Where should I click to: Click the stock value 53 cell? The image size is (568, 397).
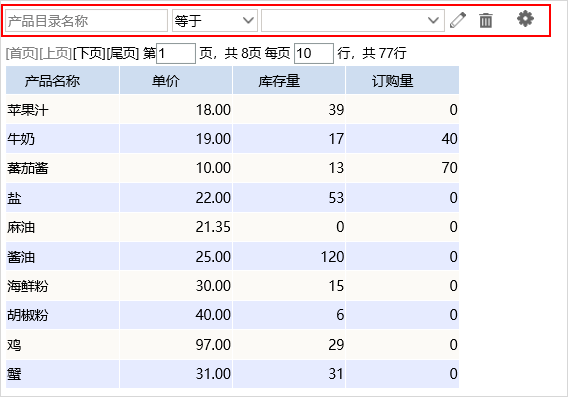tap(289, 198)
